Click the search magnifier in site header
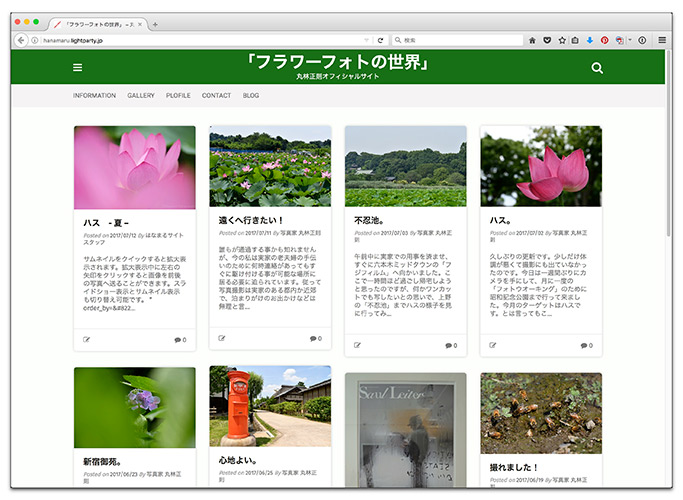683x500 pixels. 597,68
